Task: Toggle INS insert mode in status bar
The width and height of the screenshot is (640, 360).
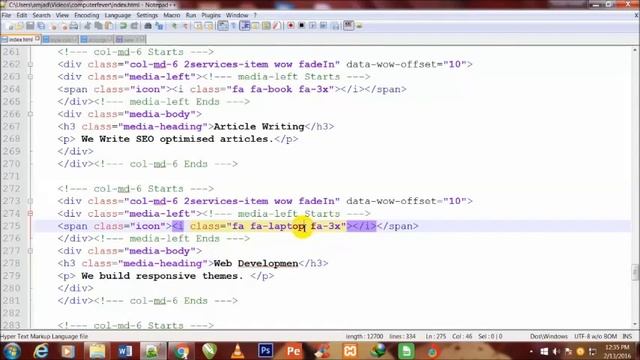Action: pos(627,336)
